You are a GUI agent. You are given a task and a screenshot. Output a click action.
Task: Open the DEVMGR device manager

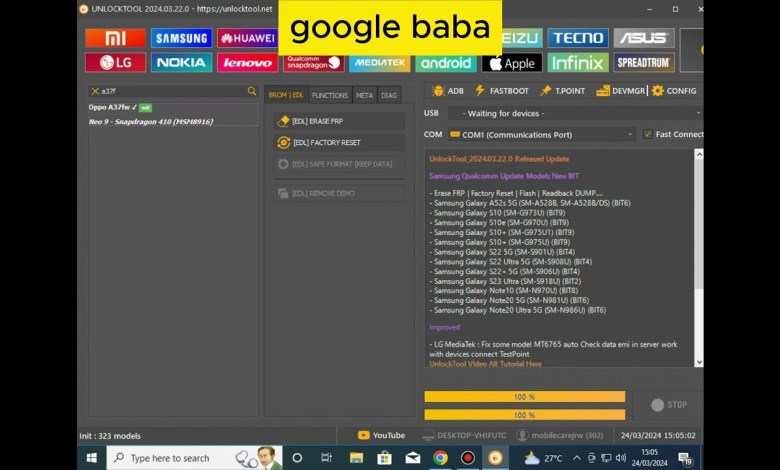click(621, 91)
